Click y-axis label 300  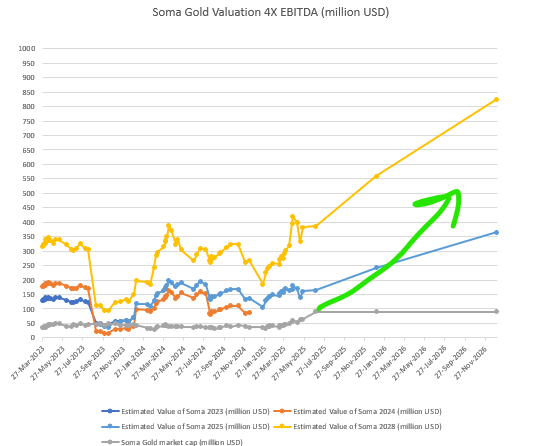pyautogui.click(x=29, y=251)
